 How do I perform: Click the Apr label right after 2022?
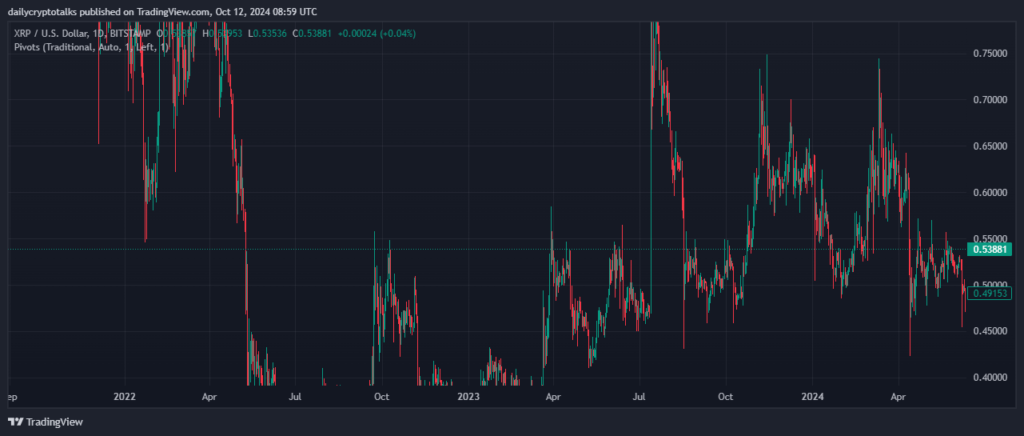(209, 396)
